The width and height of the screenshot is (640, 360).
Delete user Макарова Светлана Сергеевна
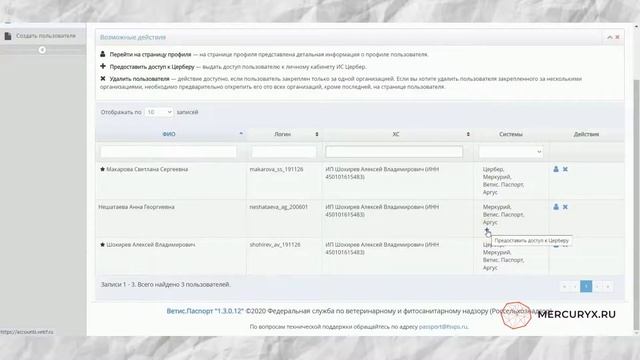click(565, 169)
